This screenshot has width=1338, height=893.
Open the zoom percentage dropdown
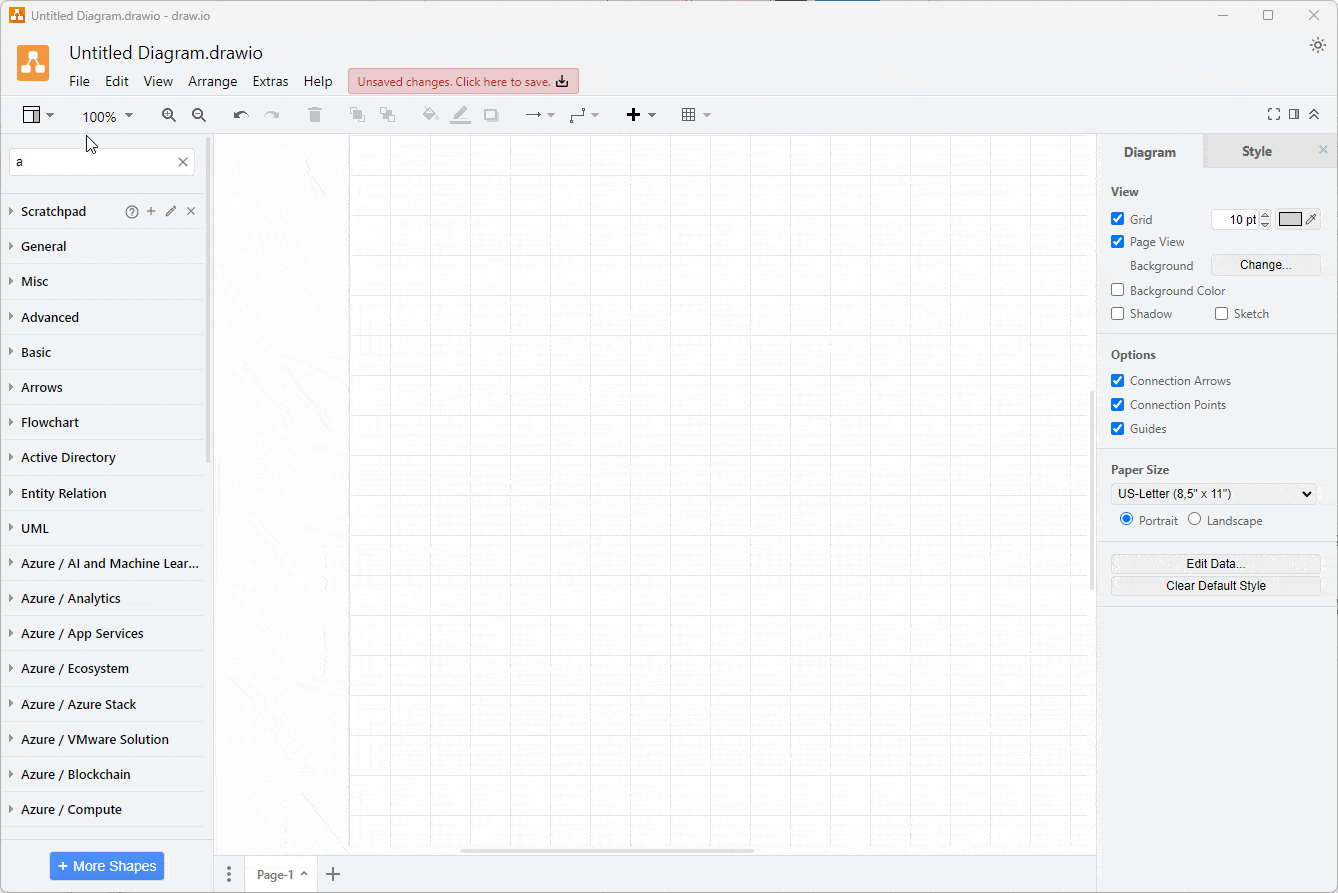107,115
